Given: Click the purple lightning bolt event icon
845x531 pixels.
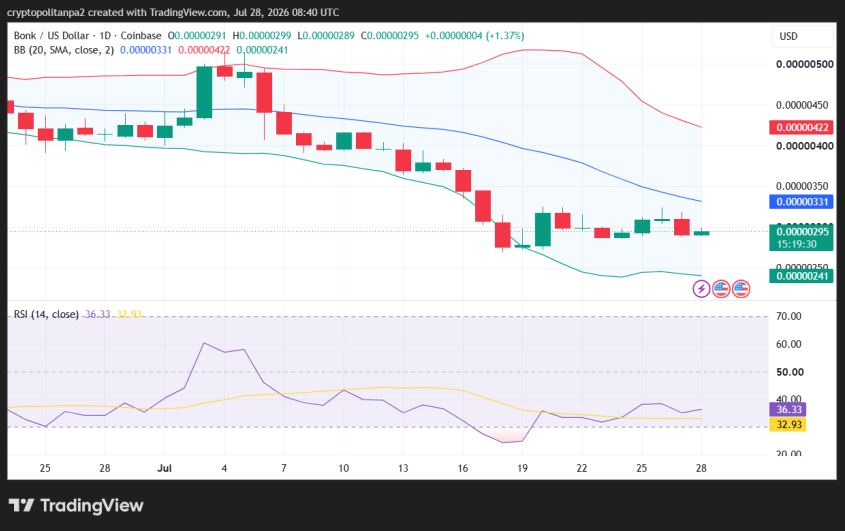Looking at the screenshot, I should pos(701,289).
